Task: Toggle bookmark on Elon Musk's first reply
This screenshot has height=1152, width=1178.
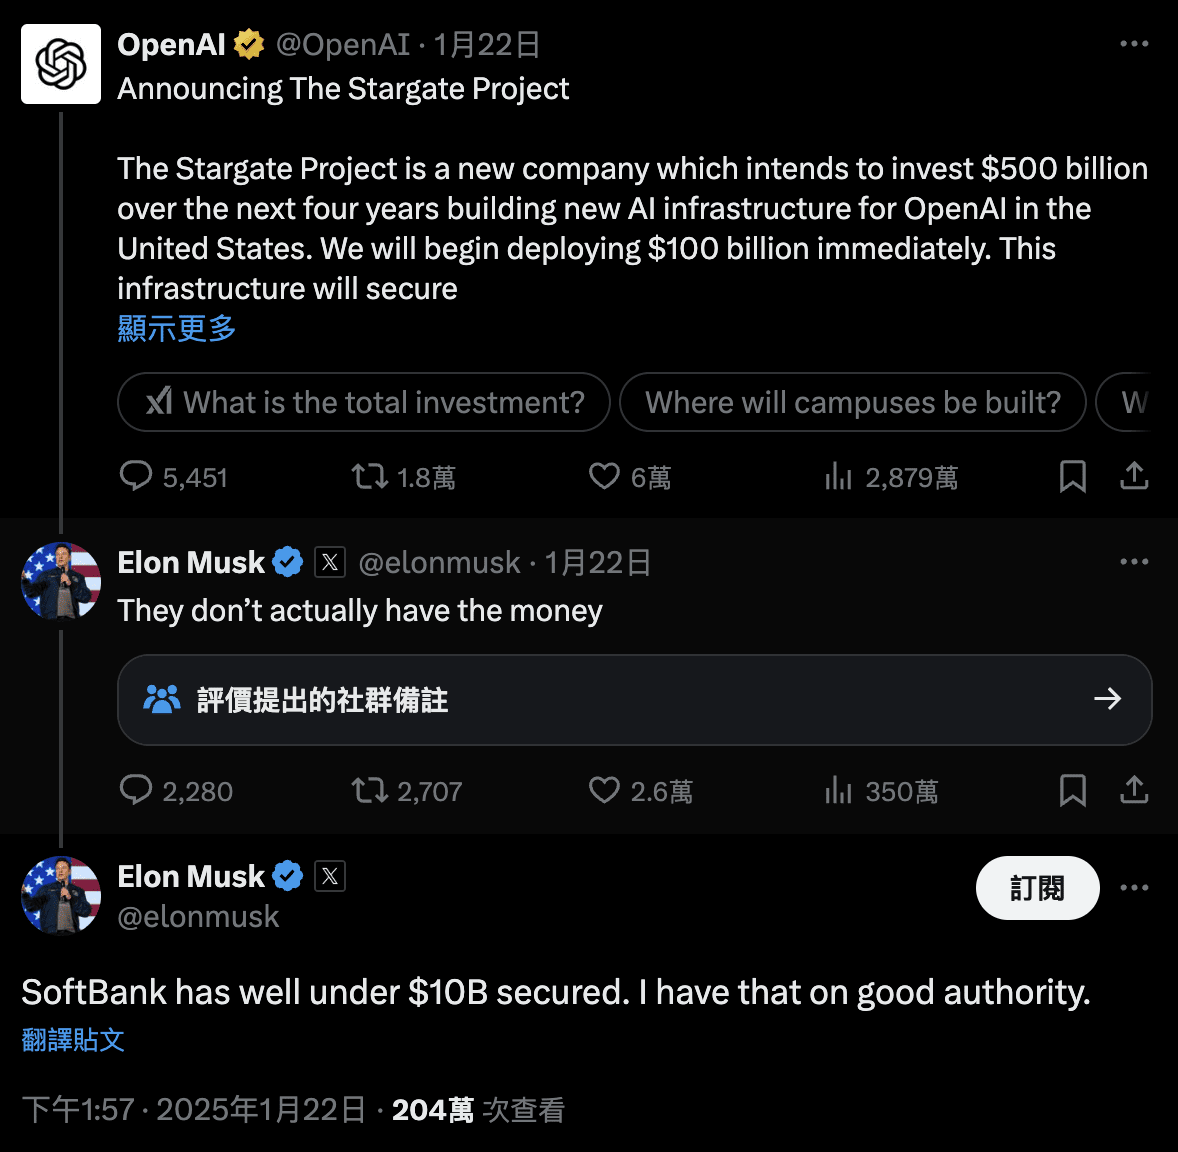Action: coord(1072,791)
